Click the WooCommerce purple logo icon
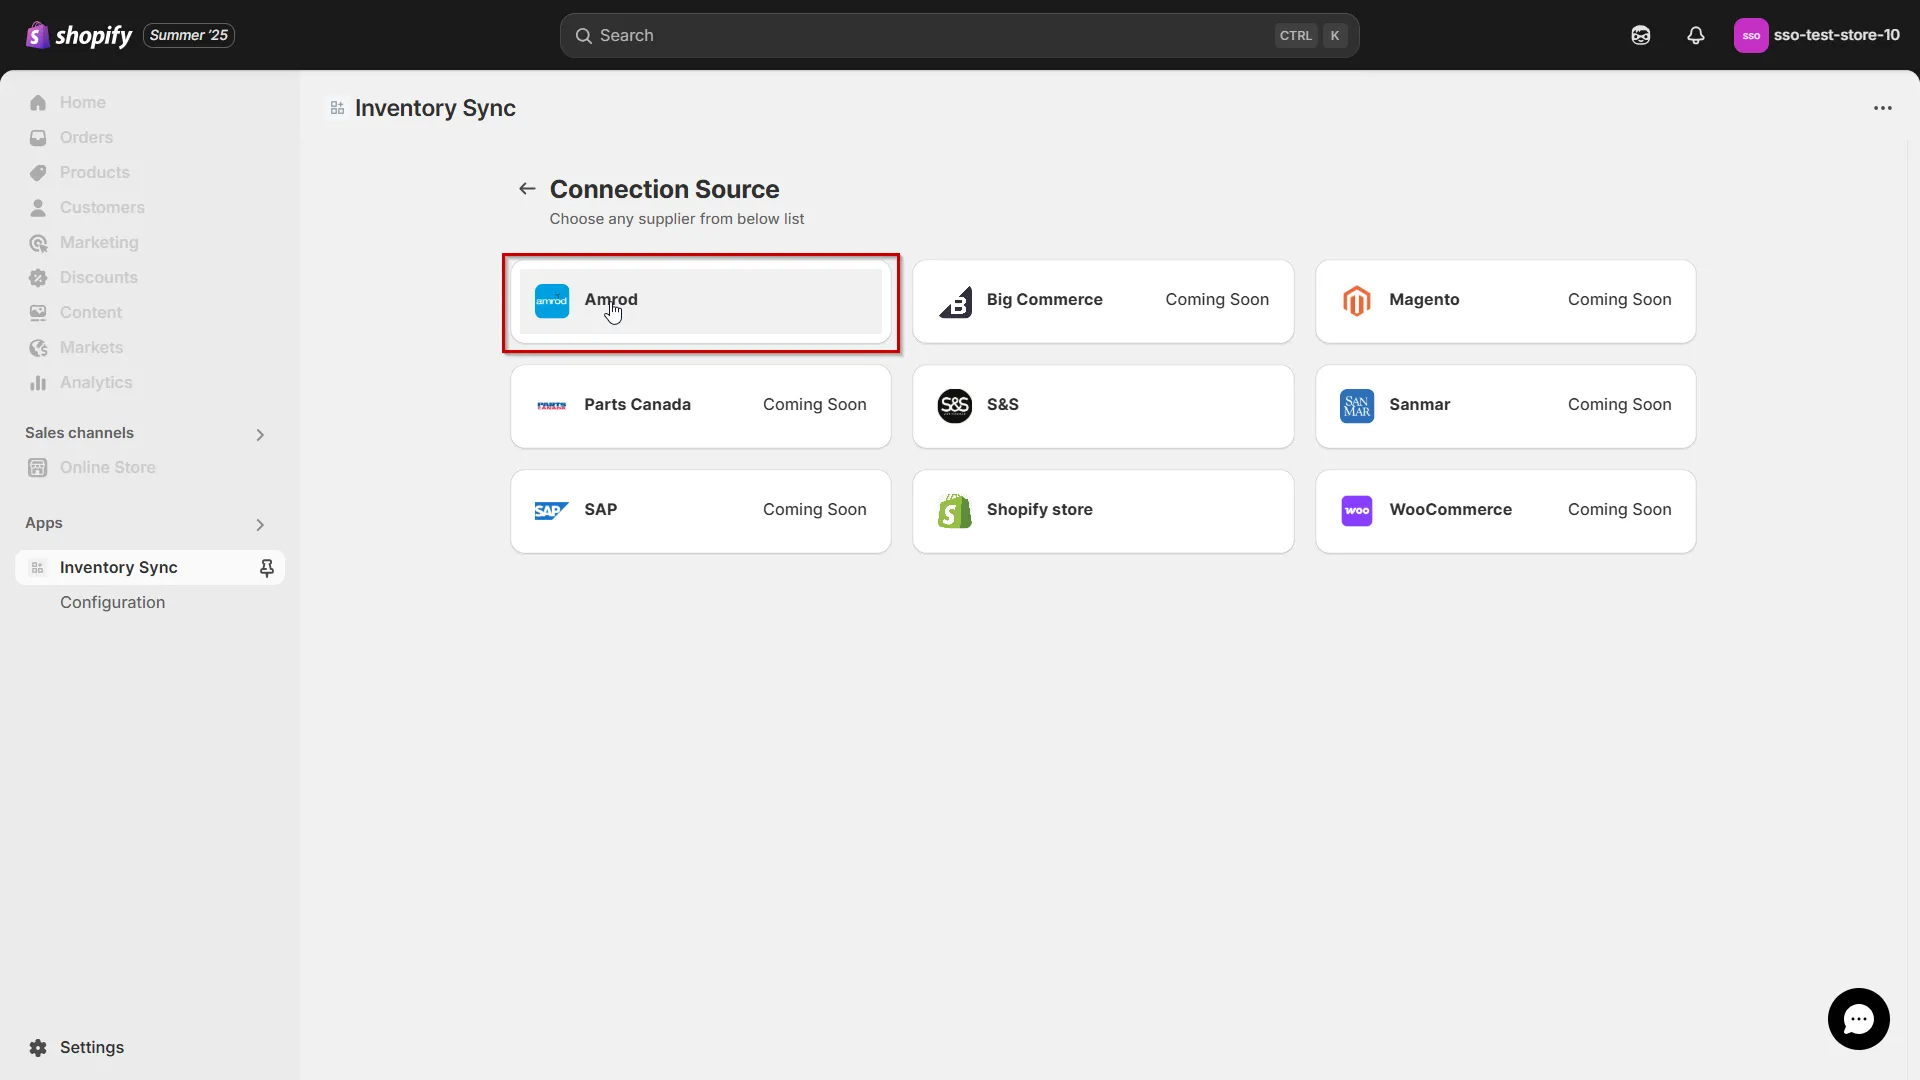Viewport: 1920px width, 1080px height. click(1357, 511)
